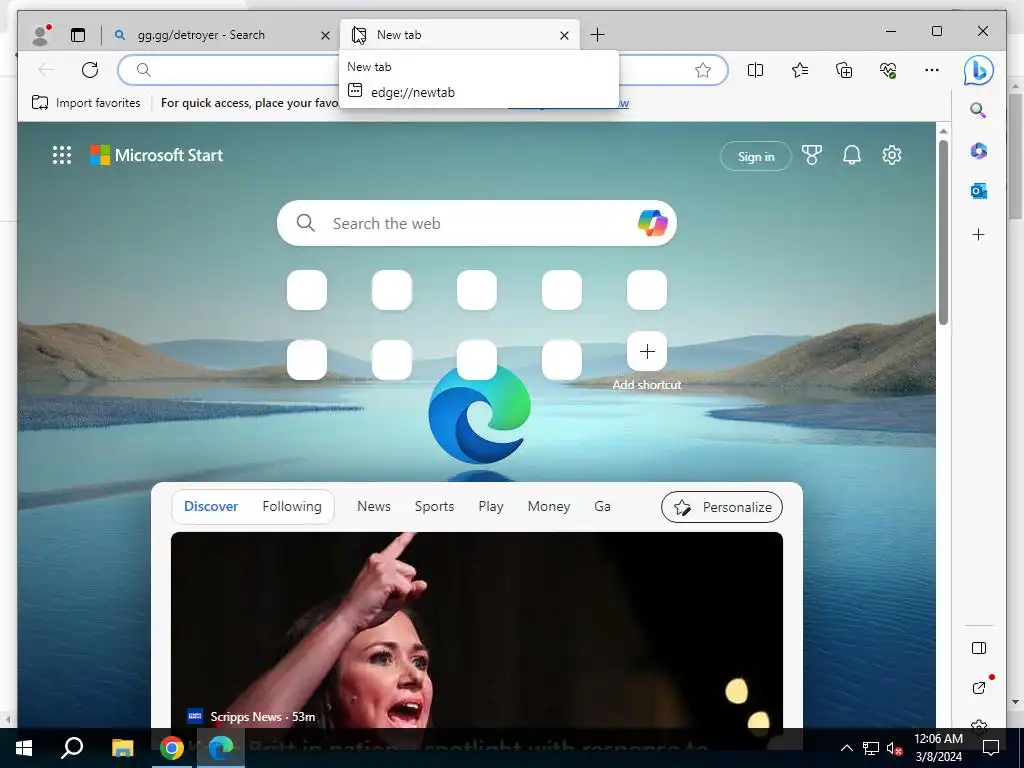This screenshot has width=1024, height=768.
Task: Click the Search the web box
Action: point(477,223)
